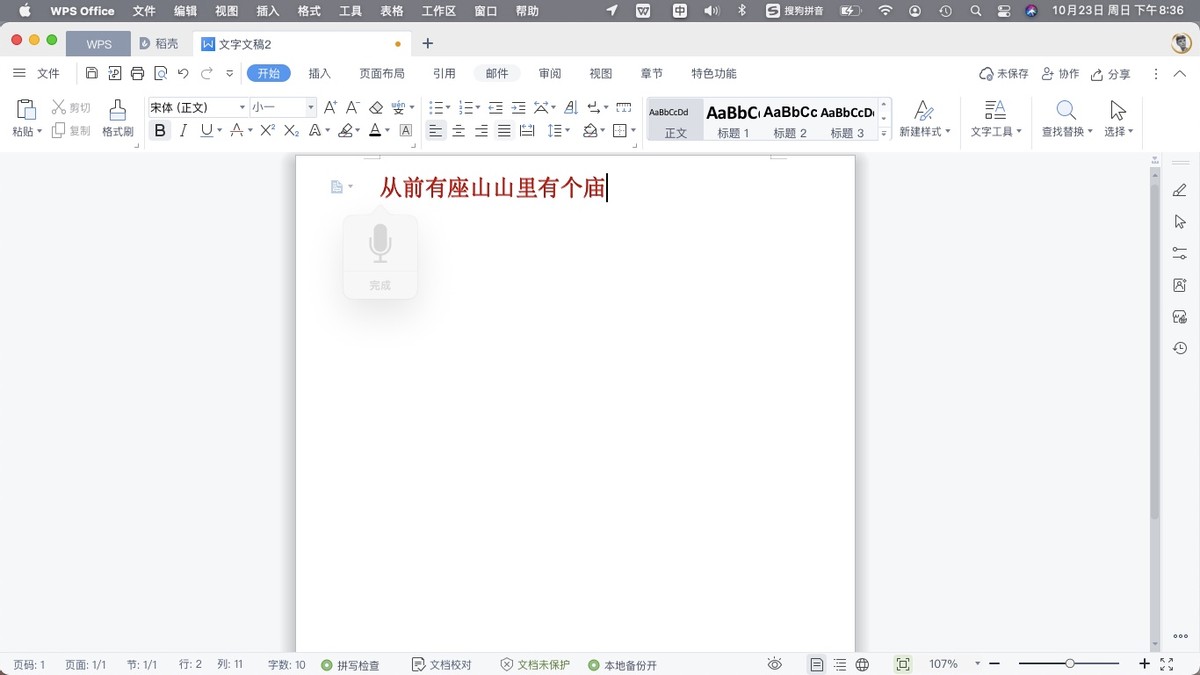Expand the styles gallery list

click(884, 134)
